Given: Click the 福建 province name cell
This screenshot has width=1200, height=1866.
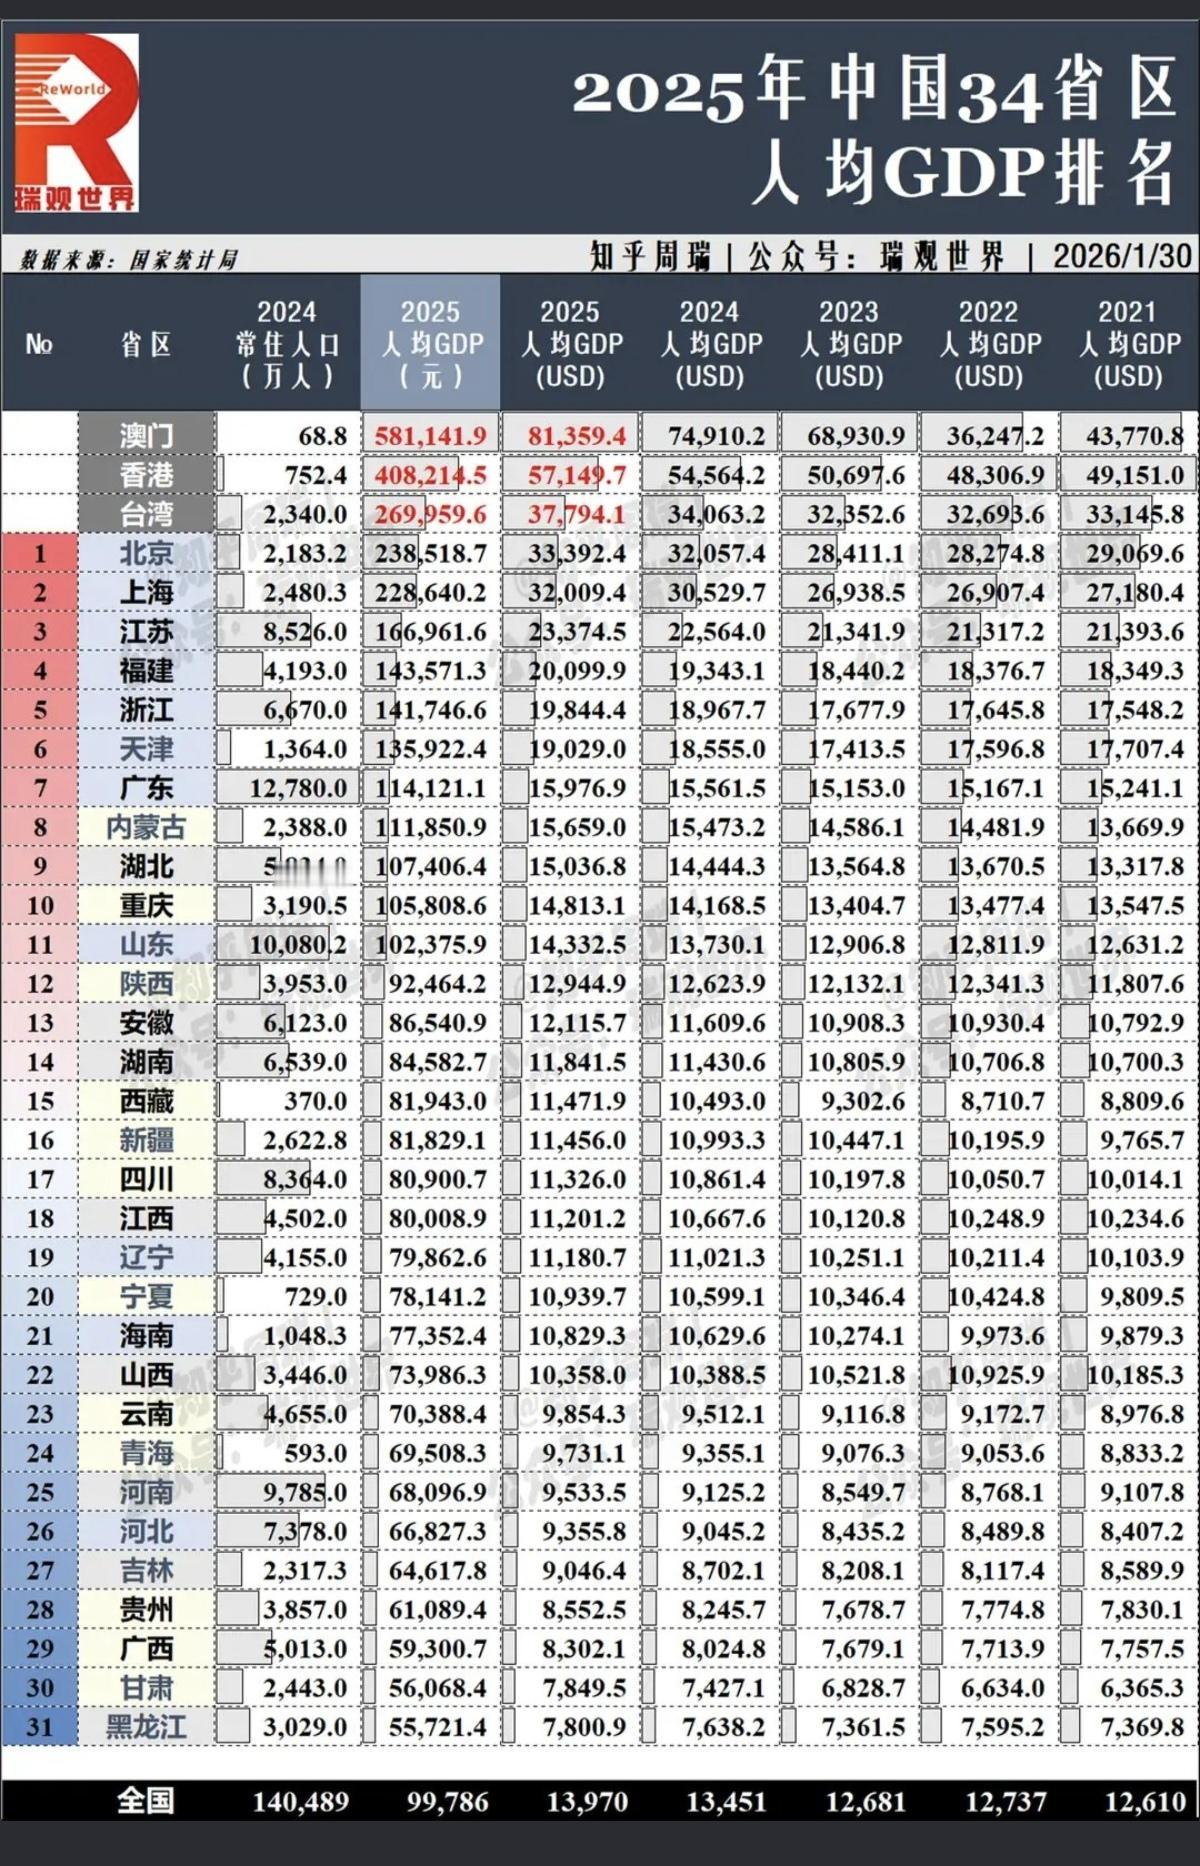Looking at the screenshot, I should (x=146, y=670).
